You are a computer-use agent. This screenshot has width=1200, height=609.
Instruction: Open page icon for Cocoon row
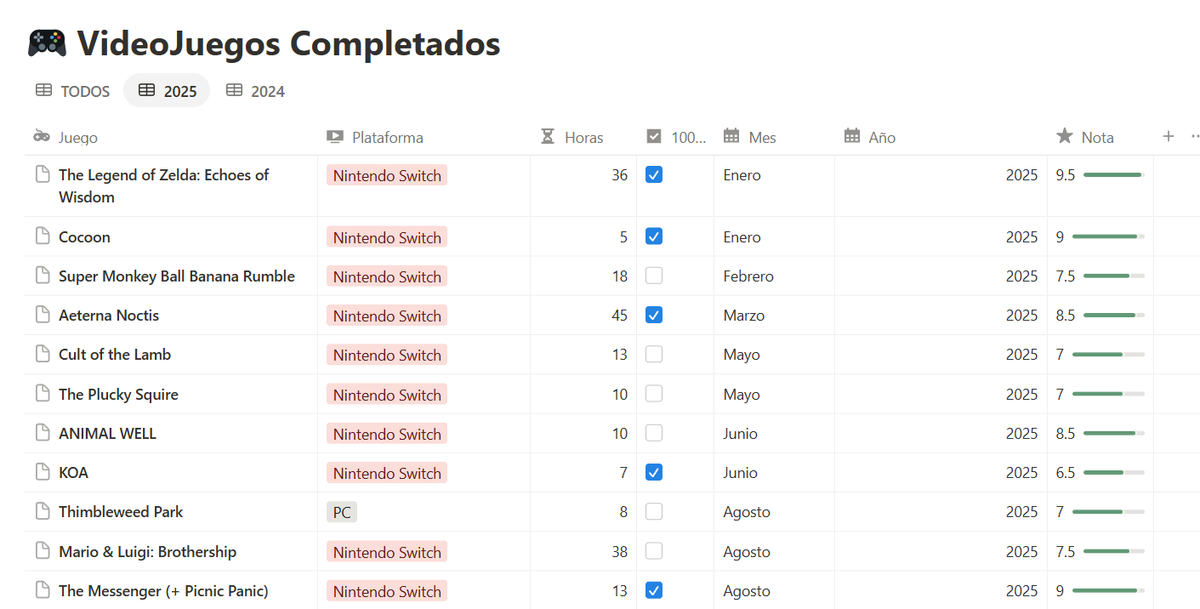(x=42, y=236)
